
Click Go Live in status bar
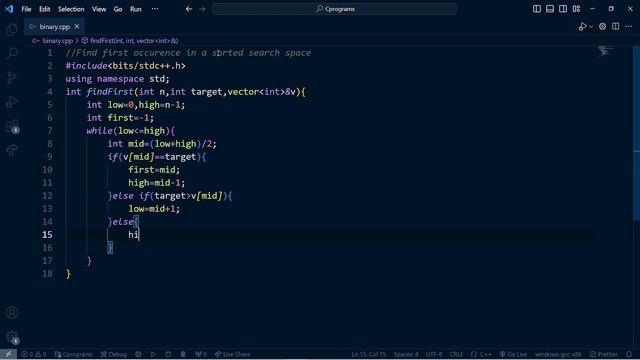513,354
